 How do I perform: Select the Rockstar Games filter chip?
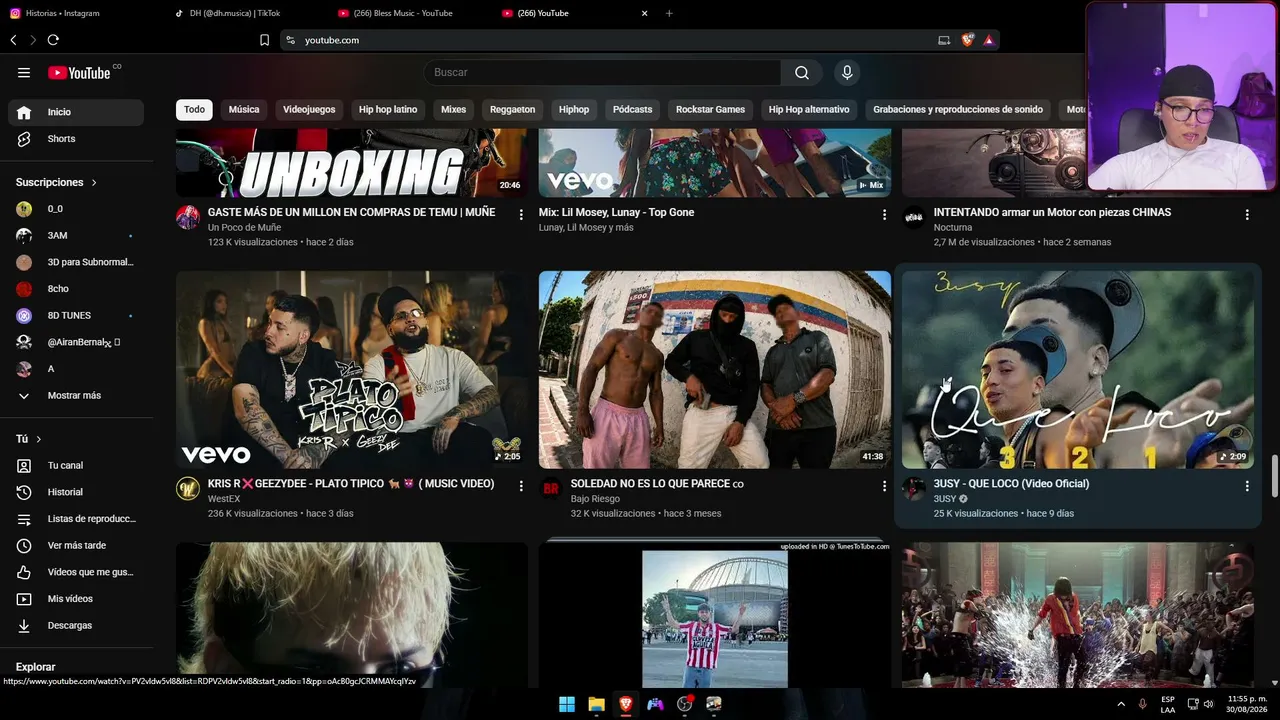point(710,110)
